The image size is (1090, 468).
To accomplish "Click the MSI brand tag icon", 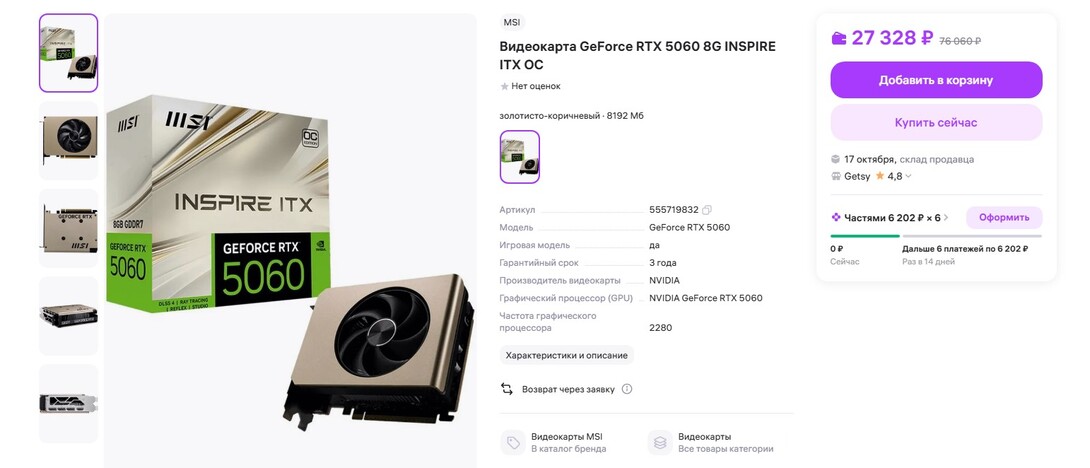I will click(x=513, y=442).
